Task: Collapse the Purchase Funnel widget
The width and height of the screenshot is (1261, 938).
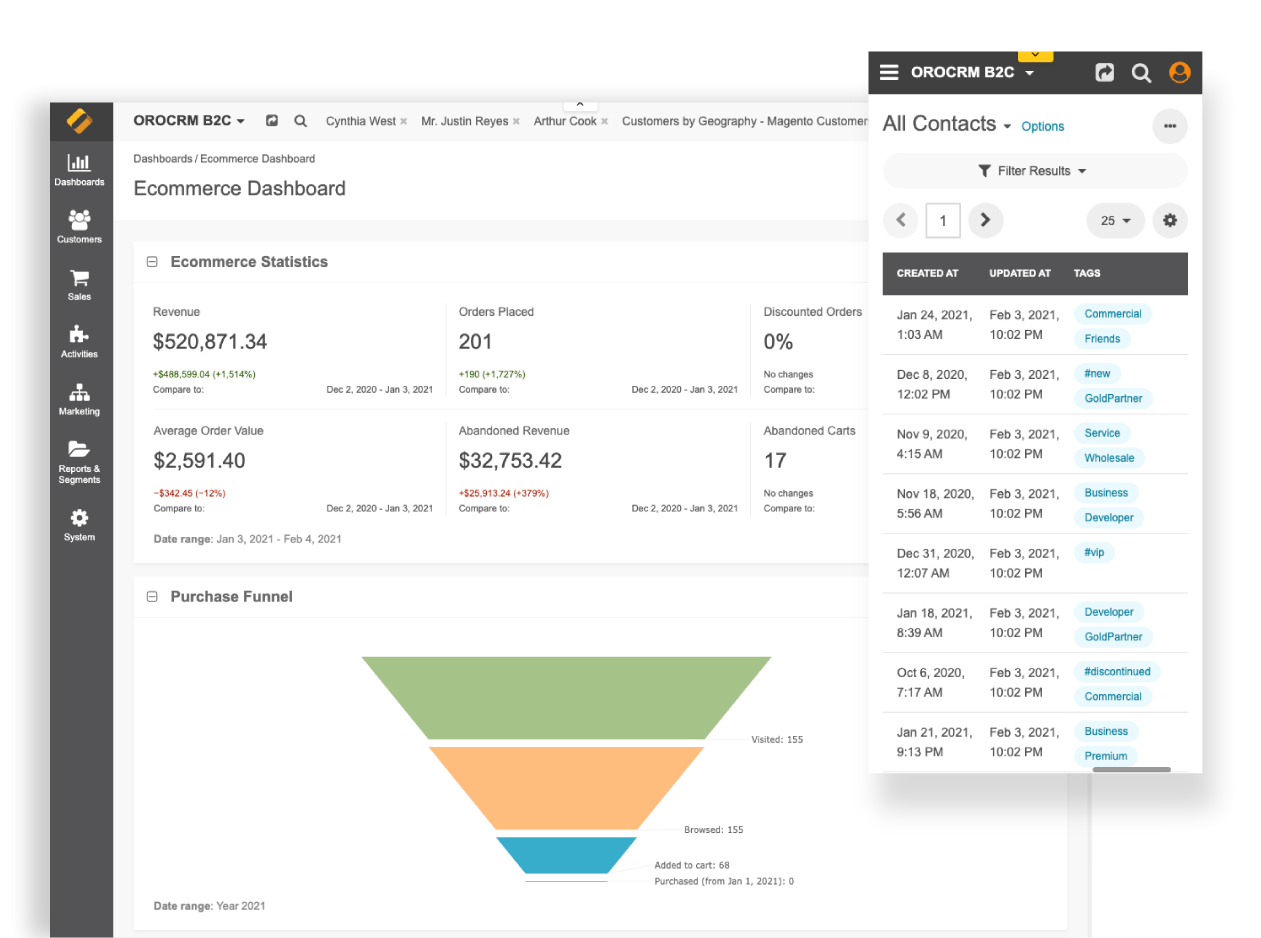Action: coord(153,597)
